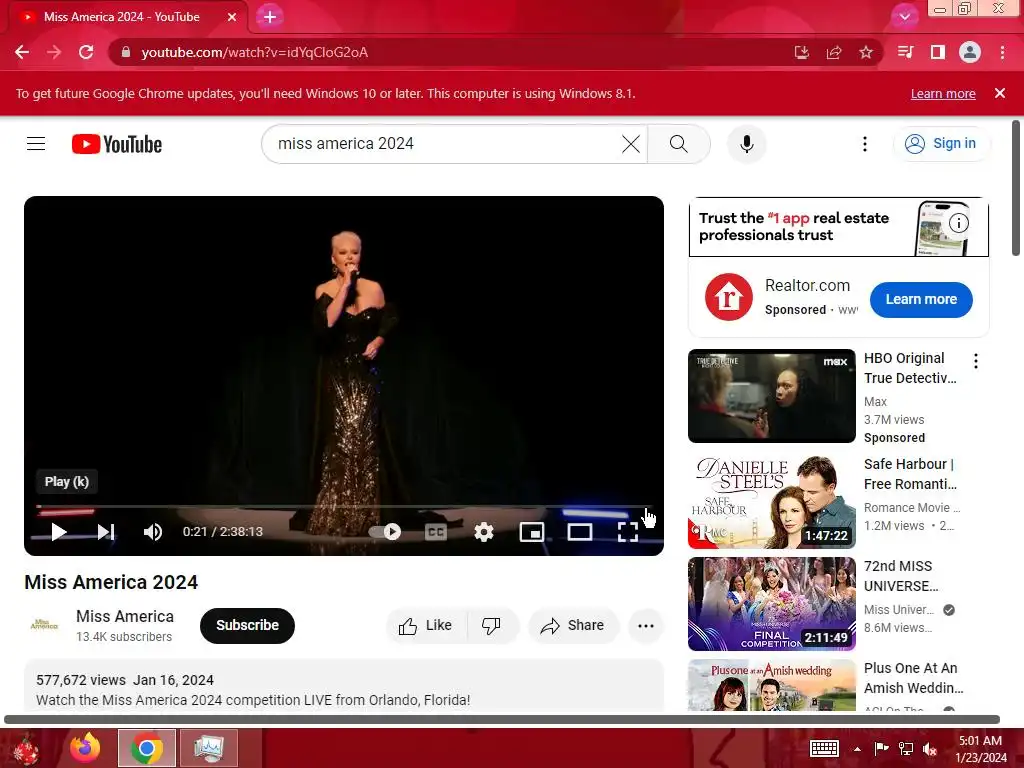Open Miss America channel name link
1024x768 pixels.
[125, 616]
